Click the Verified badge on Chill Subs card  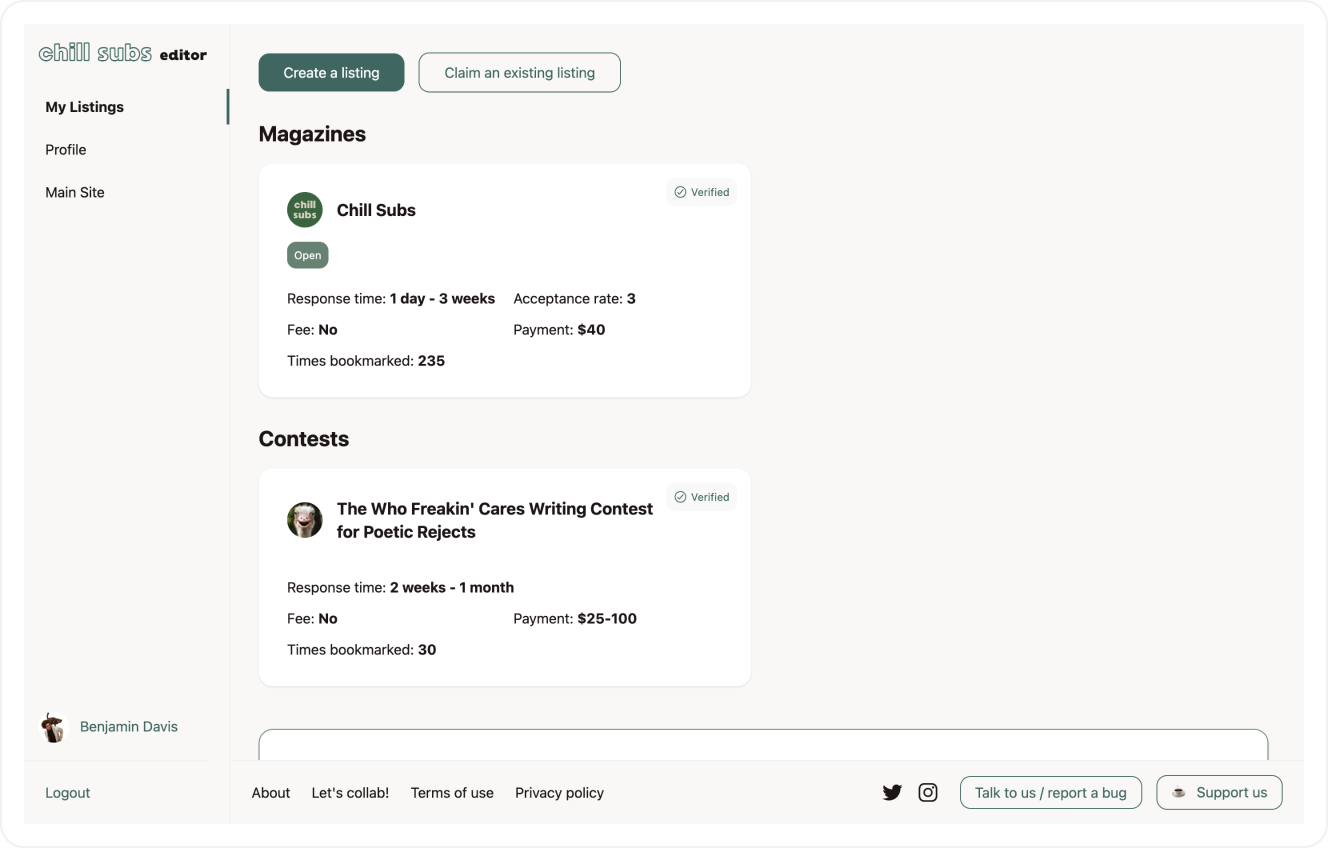click(702, 192)
